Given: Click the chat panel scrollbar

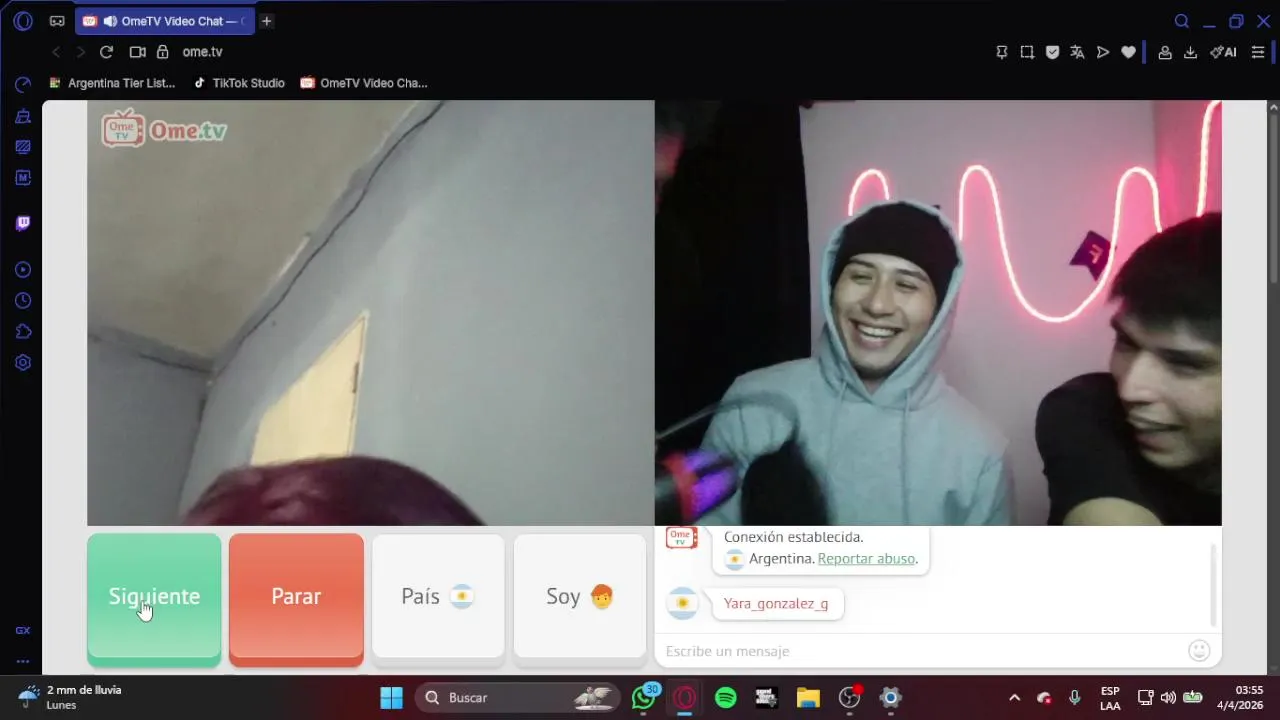Looking at the screenshot, I should coord(1214,585).
